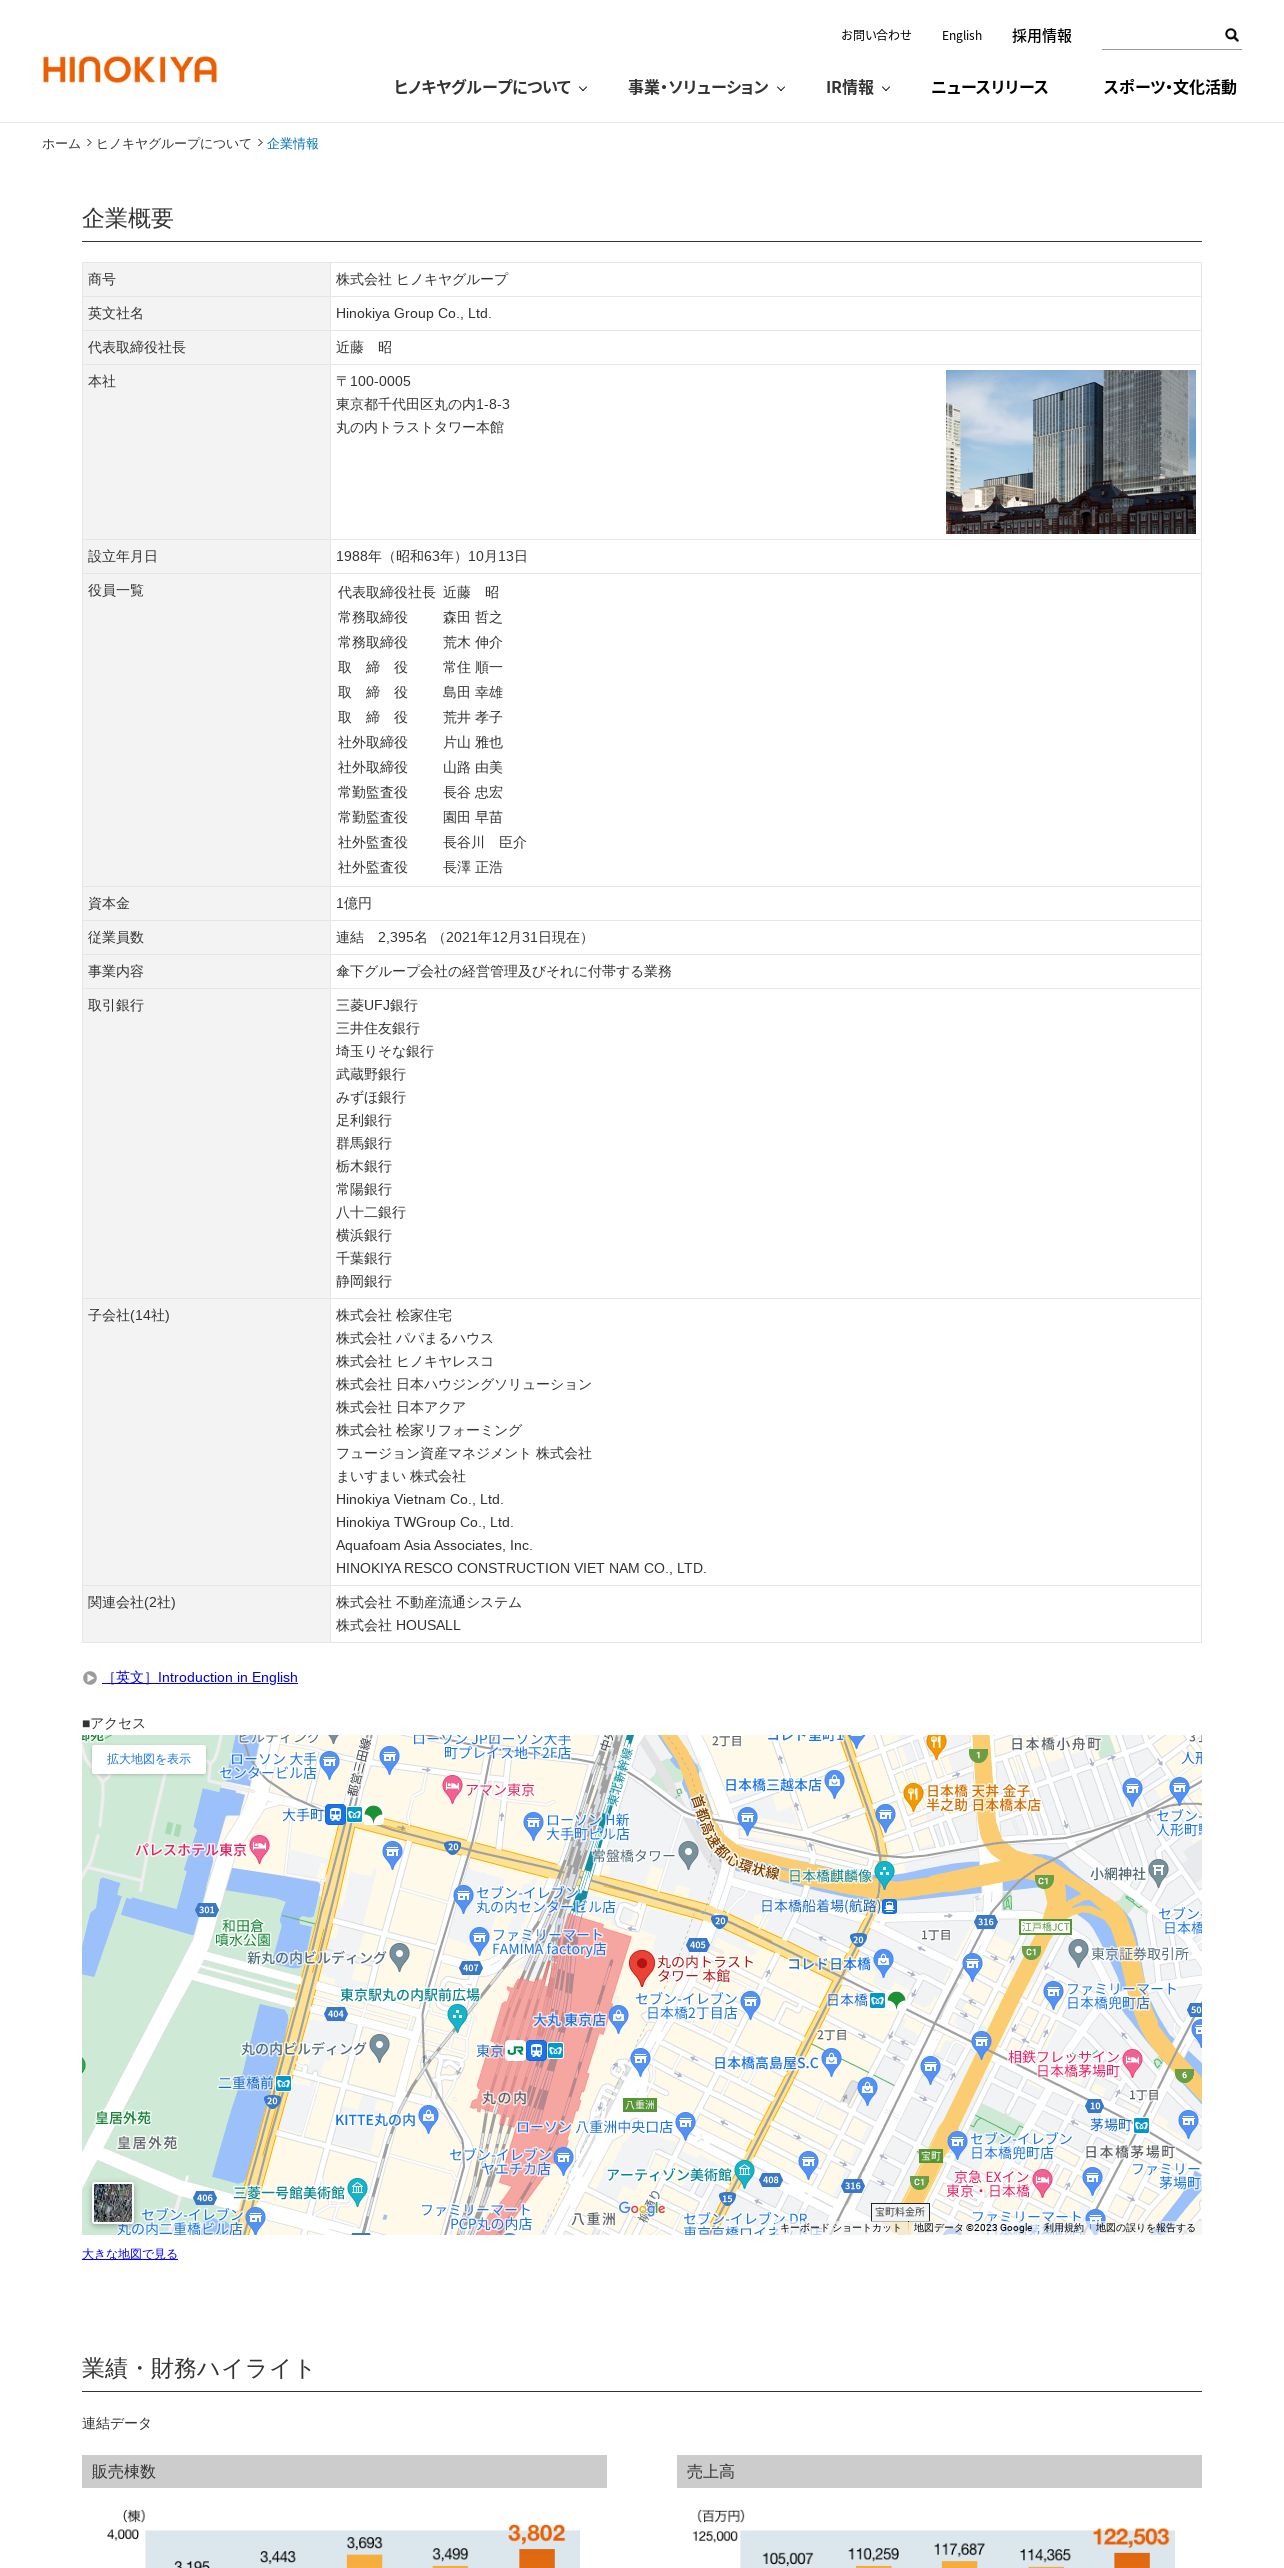Click the 京急 EXイン hotel pin
This screenshot has height=2568, width=1284.
1042,2181
